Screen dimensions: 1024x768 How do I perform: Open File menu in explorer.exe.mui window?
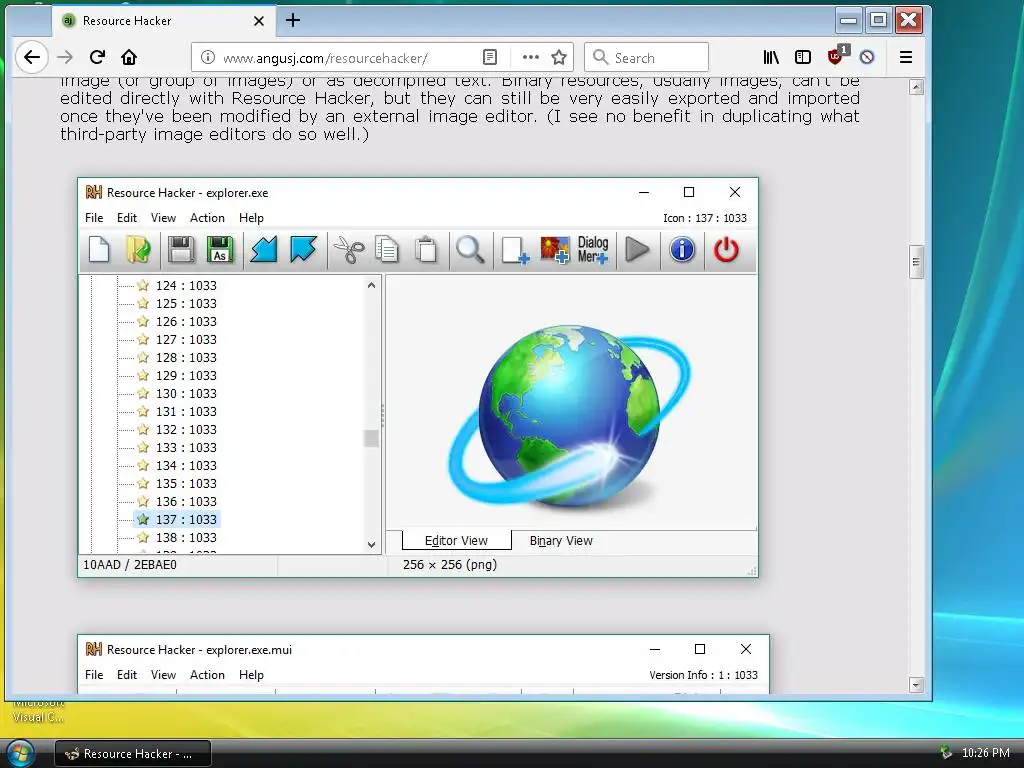point(94,675)
